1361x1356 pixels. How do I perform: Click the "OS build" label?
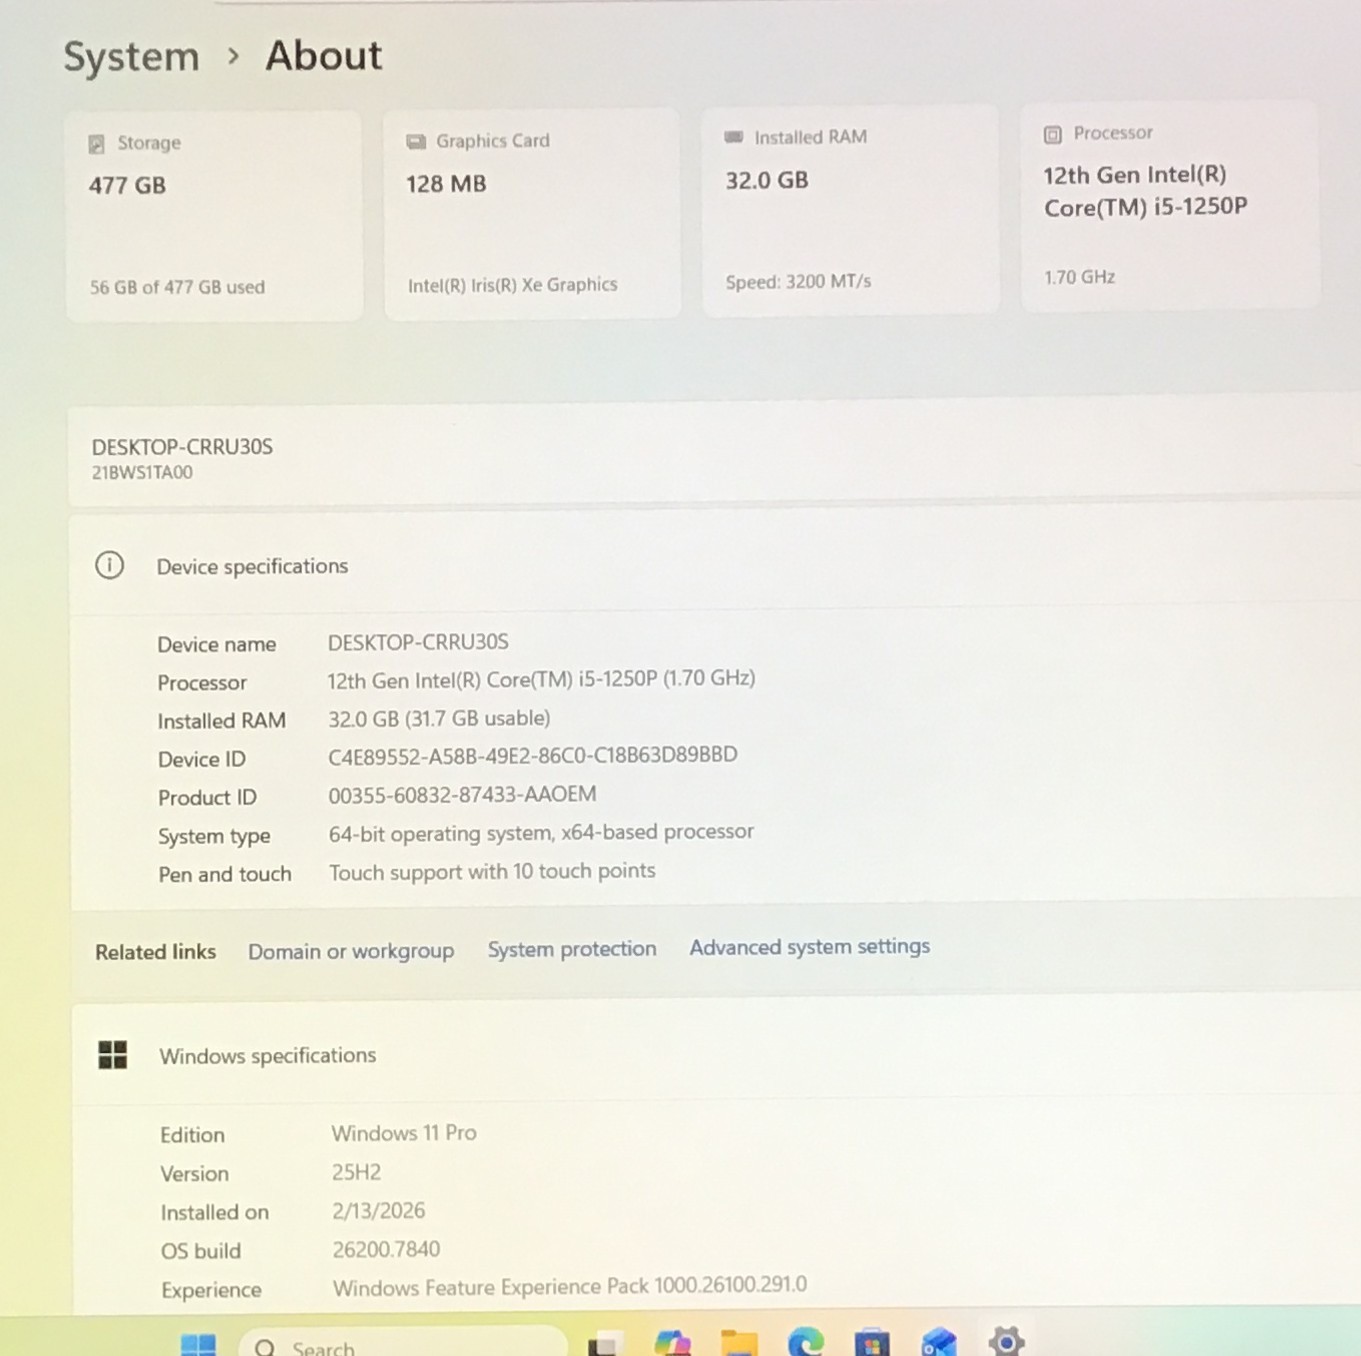pos(201,1251)
